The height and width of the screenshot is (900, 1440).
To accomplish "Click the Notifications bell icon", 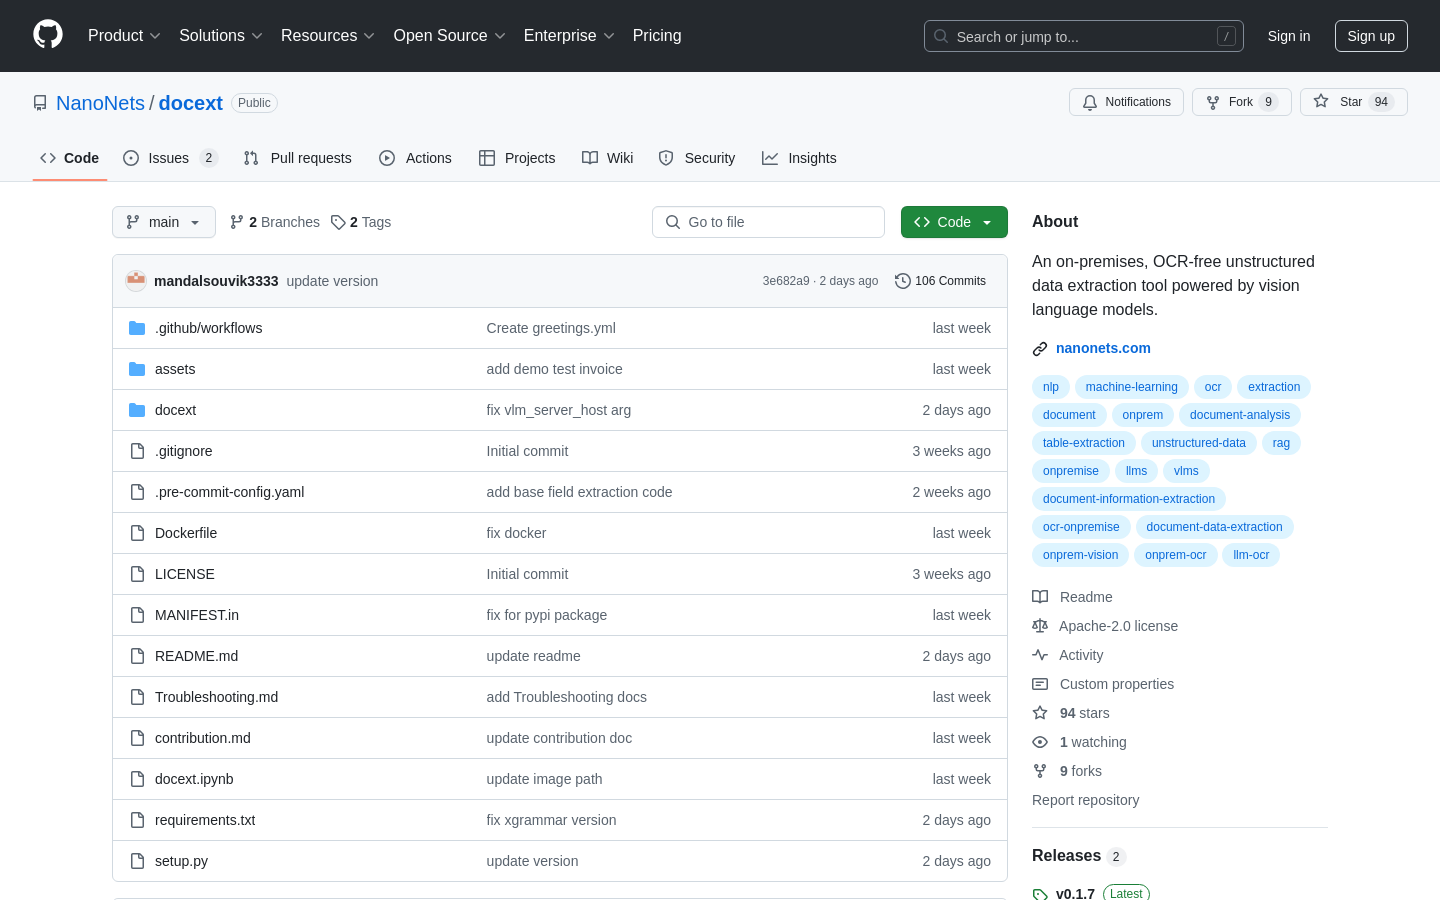I will [1090, 102].
